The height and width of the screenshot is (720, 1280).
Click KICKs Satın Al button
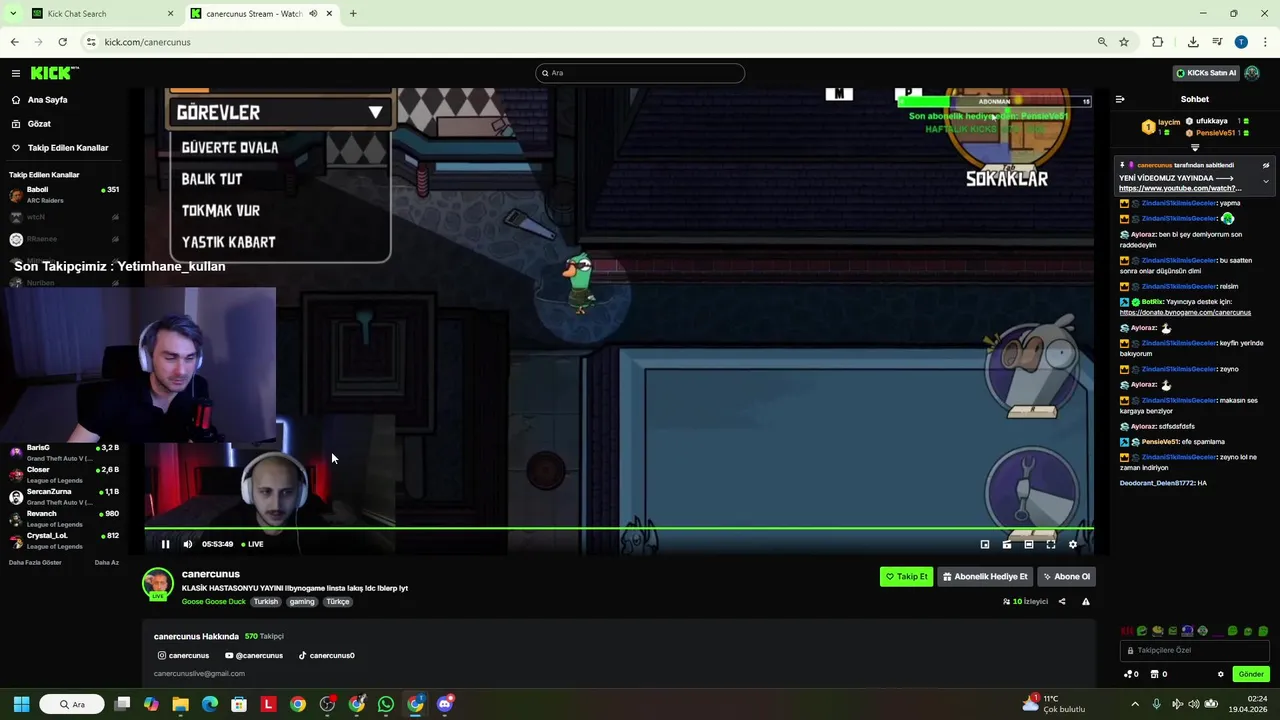coord(1206,73)
